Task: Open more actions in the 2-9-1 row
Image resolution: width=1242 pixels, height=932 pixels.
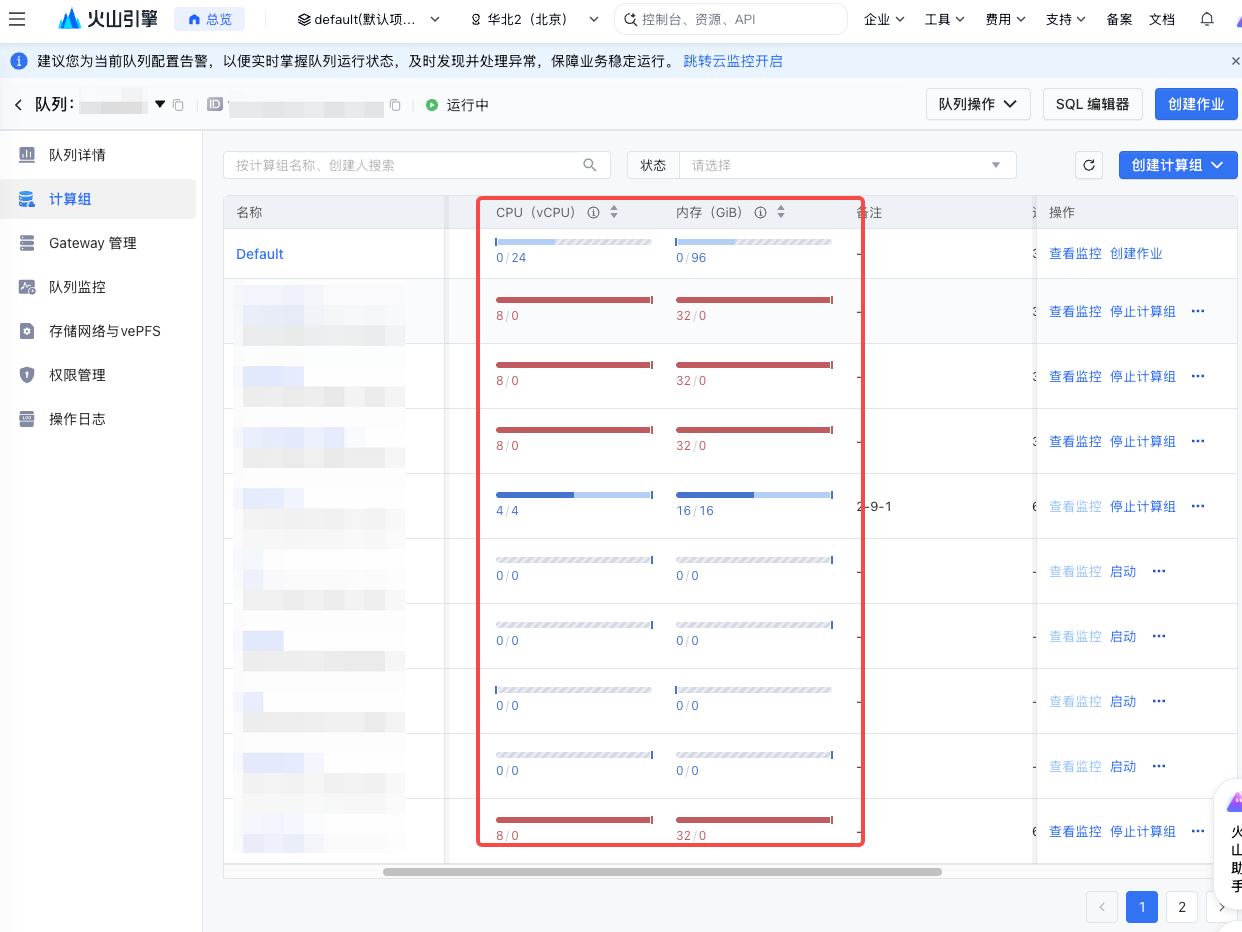Action: [x=1198, y=506]
